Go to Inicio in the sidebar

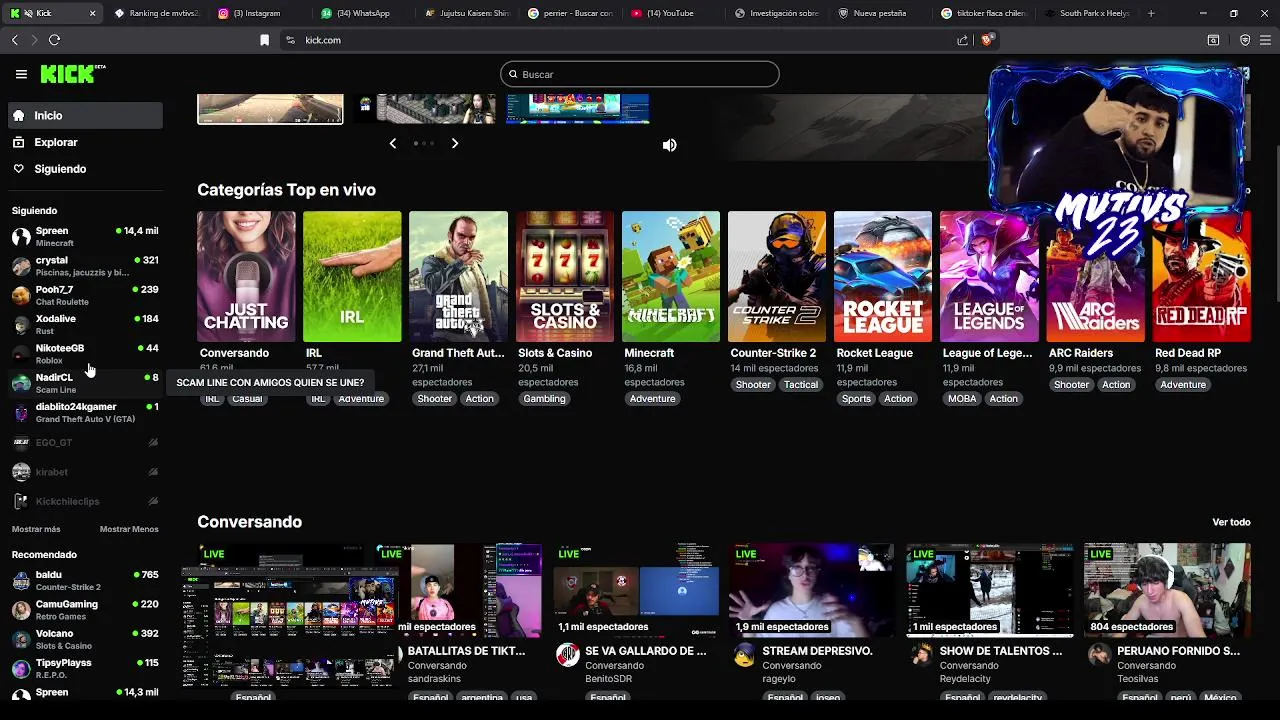[85, 116]
